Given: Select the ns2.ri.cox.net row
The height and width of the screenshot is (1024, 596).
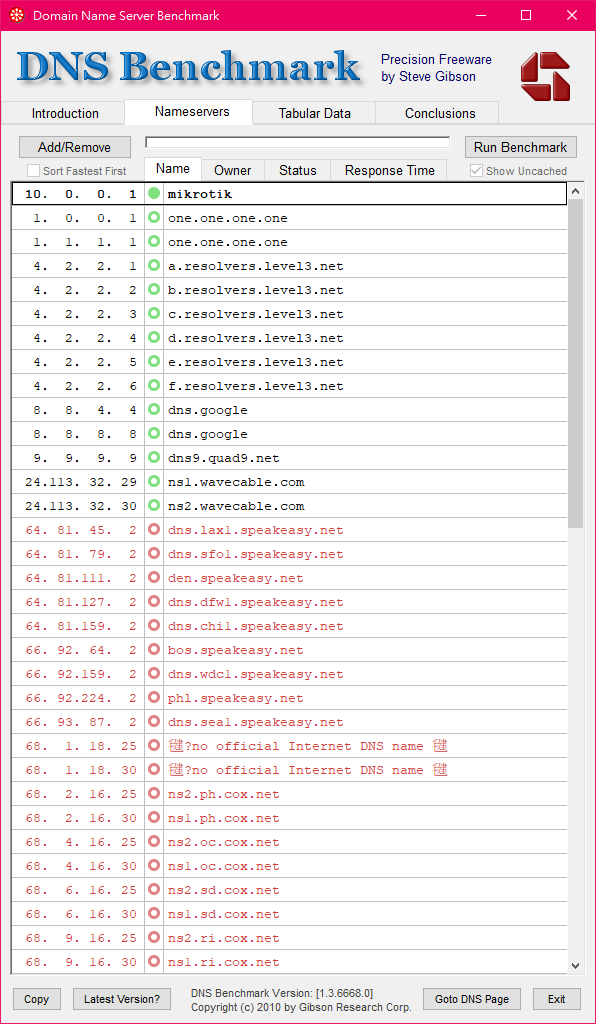Looking at the screenshot, I should (289, 938).
